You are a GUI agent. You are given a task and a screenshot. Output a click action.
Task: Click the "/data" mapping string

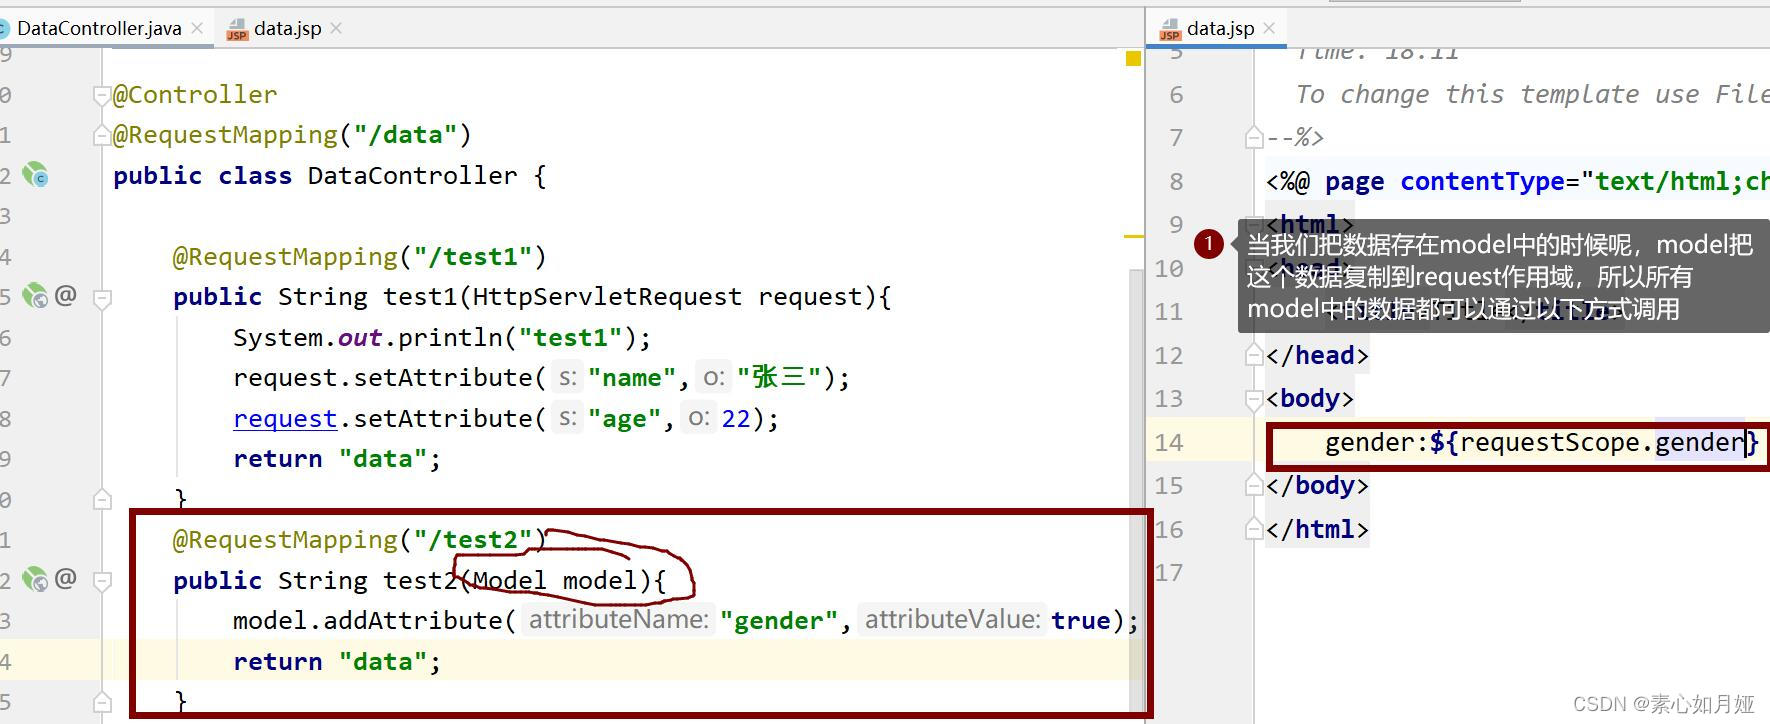coord(405,135)
